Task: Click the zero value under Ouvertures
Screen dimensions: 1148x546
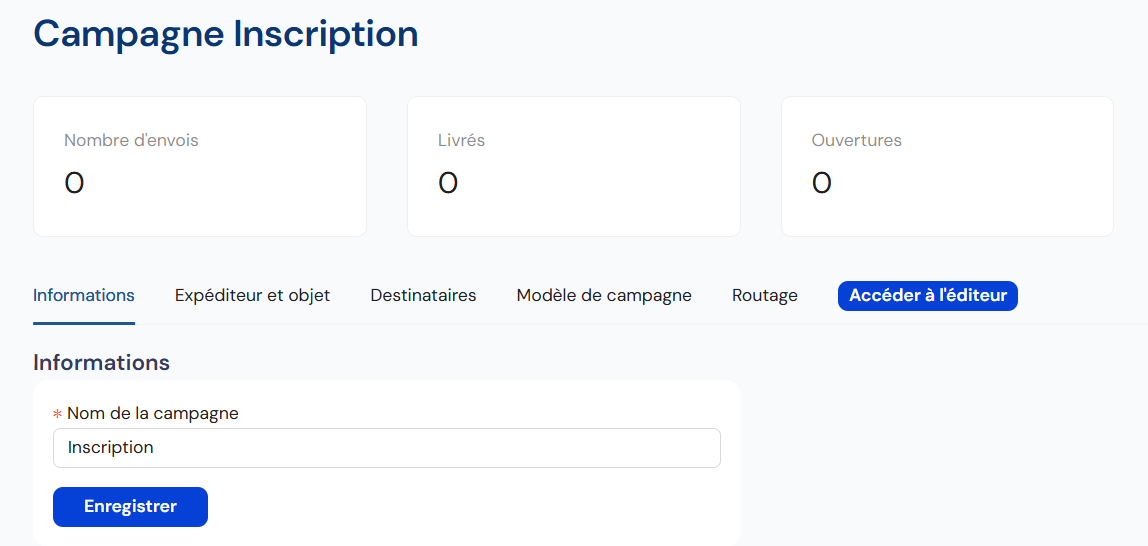Action: click(822, 183)
